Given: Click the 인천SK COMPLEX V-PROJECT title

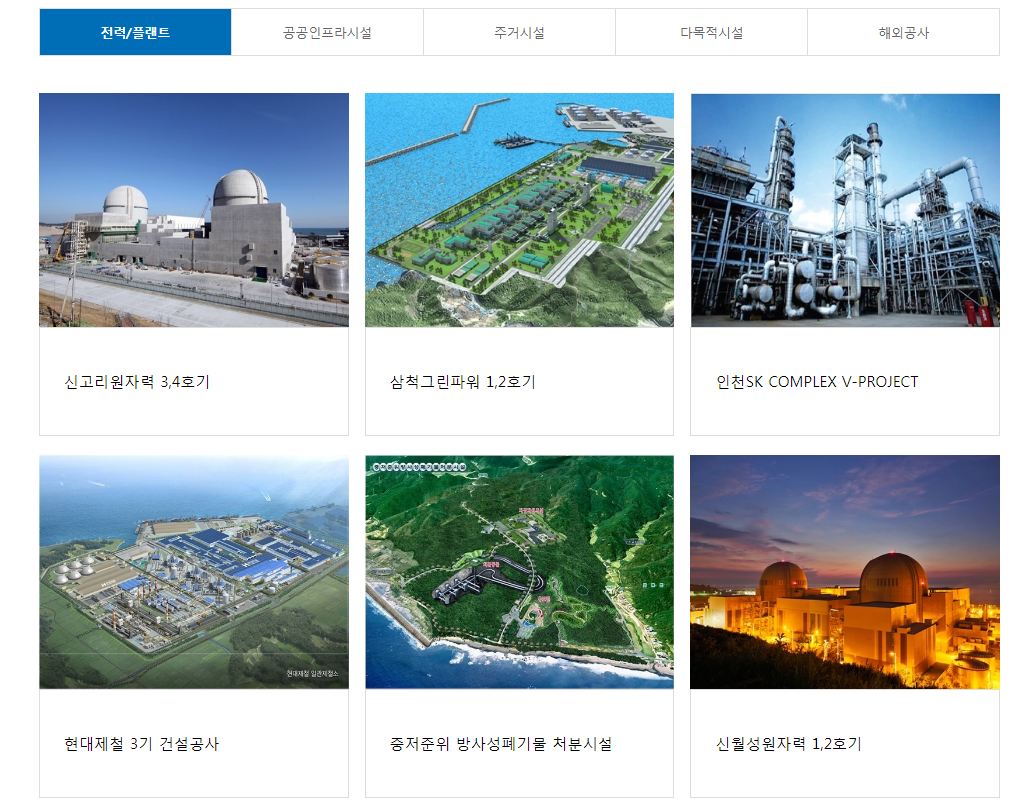Looking at the screenshot, I should 817,382.
